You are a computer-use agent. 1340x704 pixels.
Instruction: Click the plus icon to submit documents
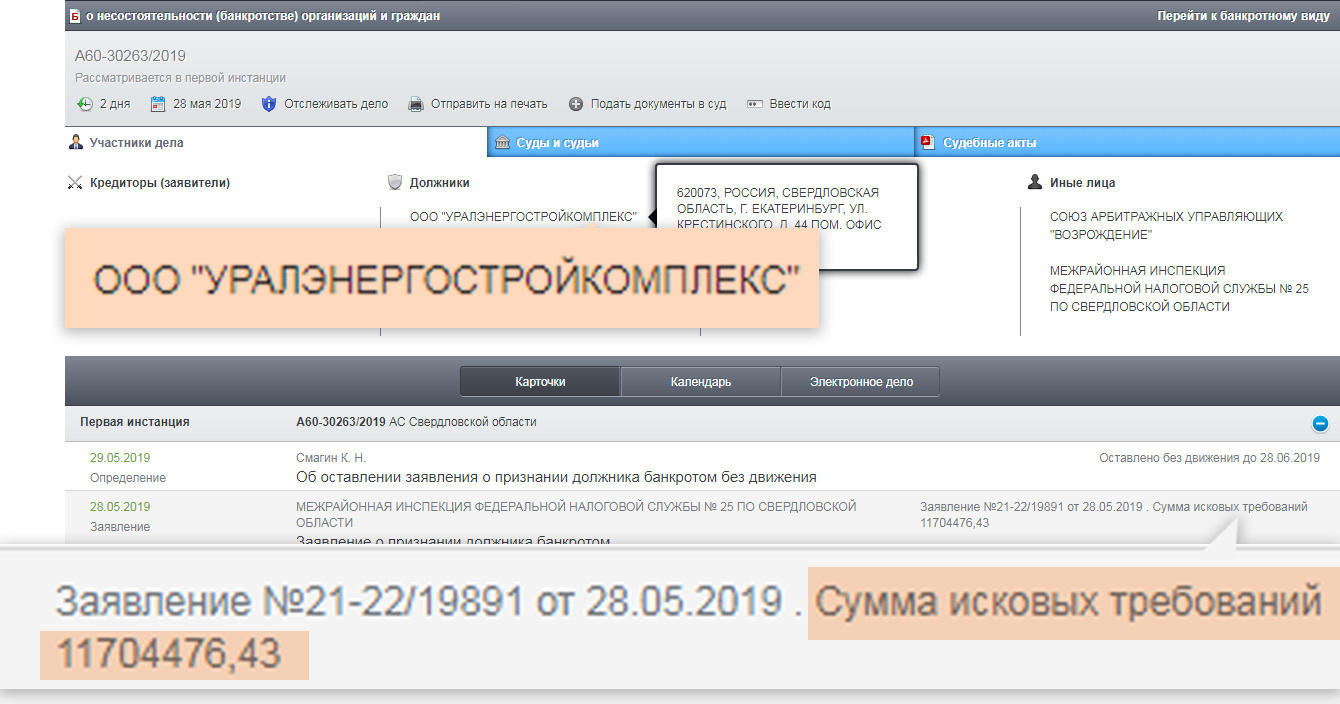pos(576,104)
